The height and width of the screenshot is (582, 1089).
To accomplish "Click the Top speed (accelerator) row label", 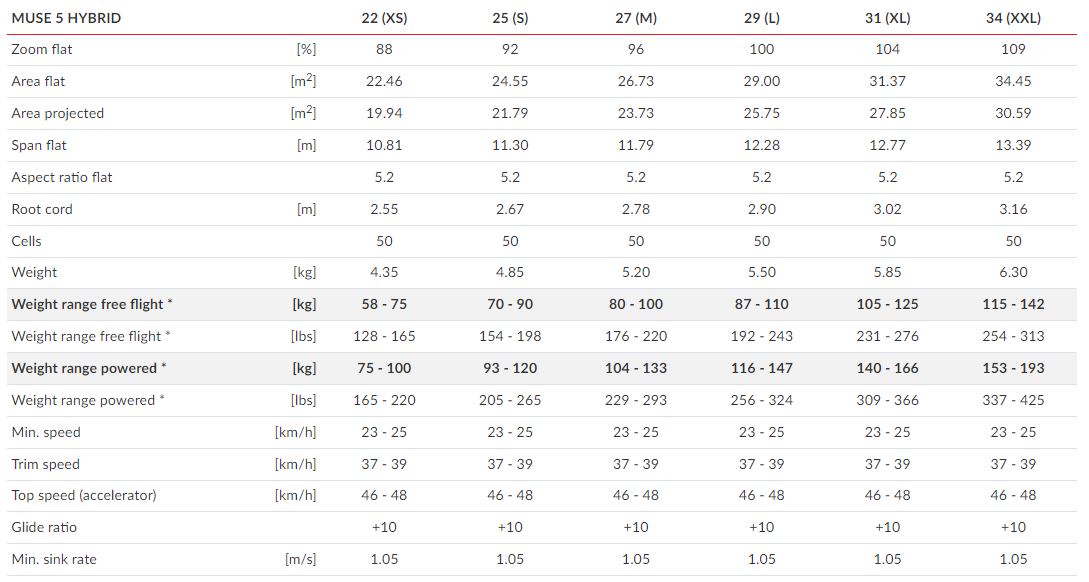I will click(x=84, y=495).
